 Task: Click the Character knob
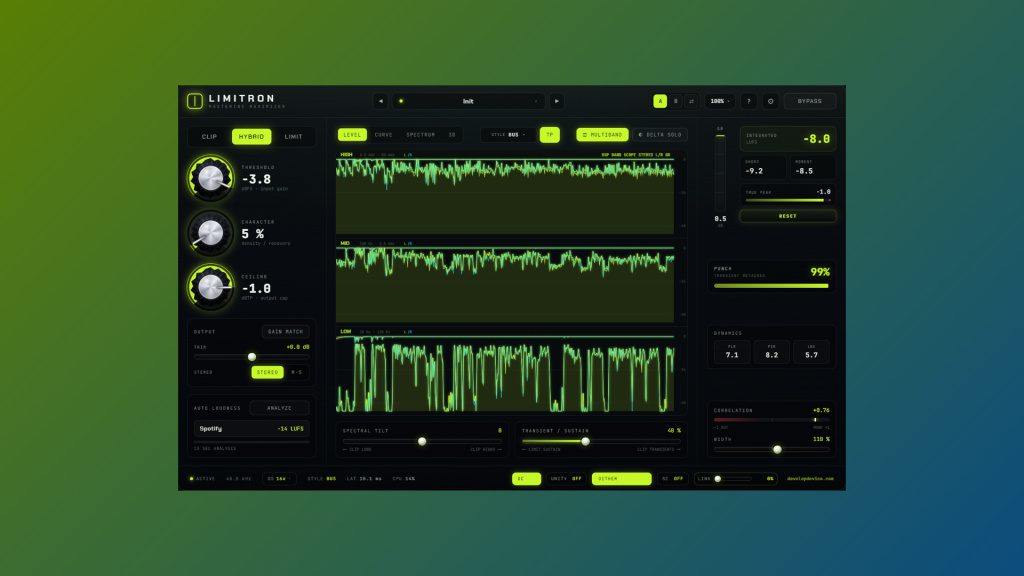[210, 232]
